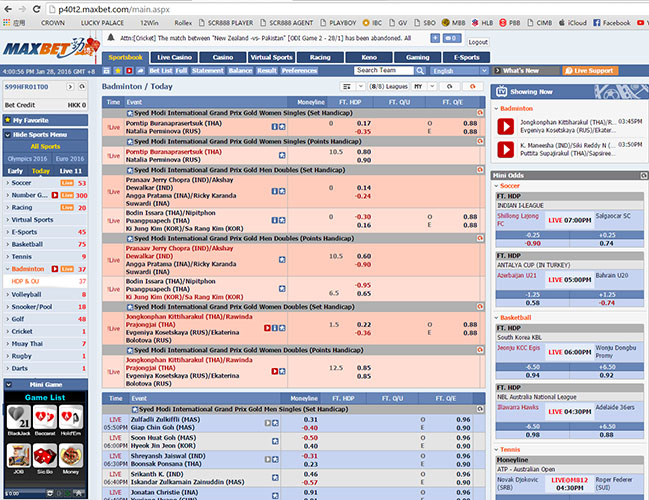Open the MY odds type dropdown
The image size is (649, 500).
pyautogui.click(x=425, y=87)
